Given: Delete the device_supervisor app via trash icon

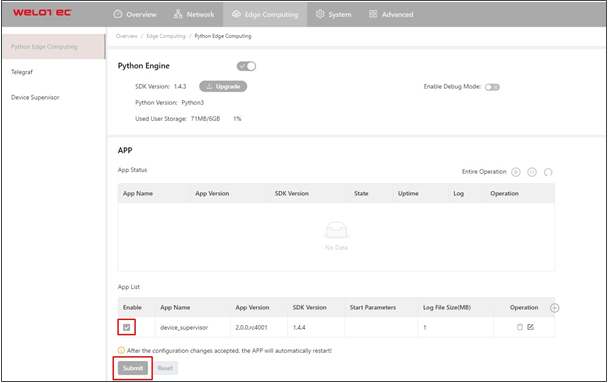Looking at the screenshot, I should click(520, 327).
